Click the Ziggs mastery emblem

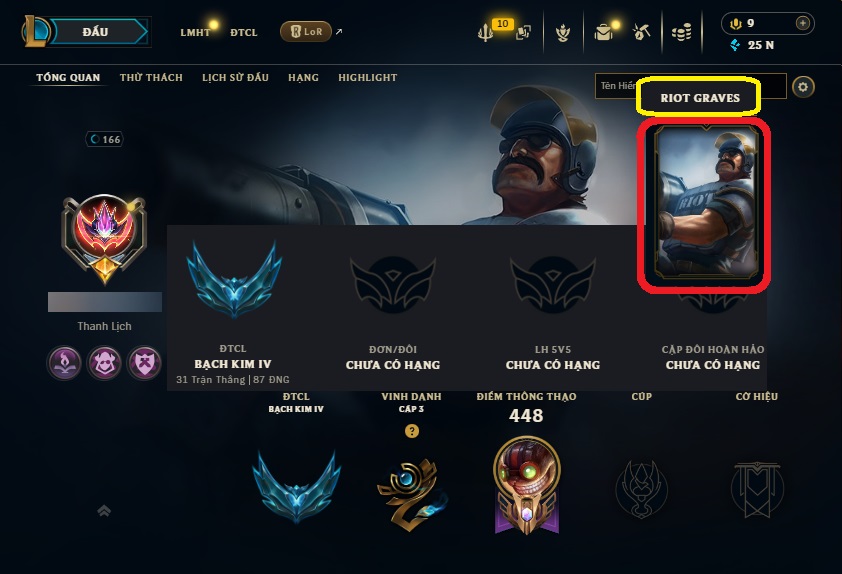pyautogui.click(x=527, y=485)
